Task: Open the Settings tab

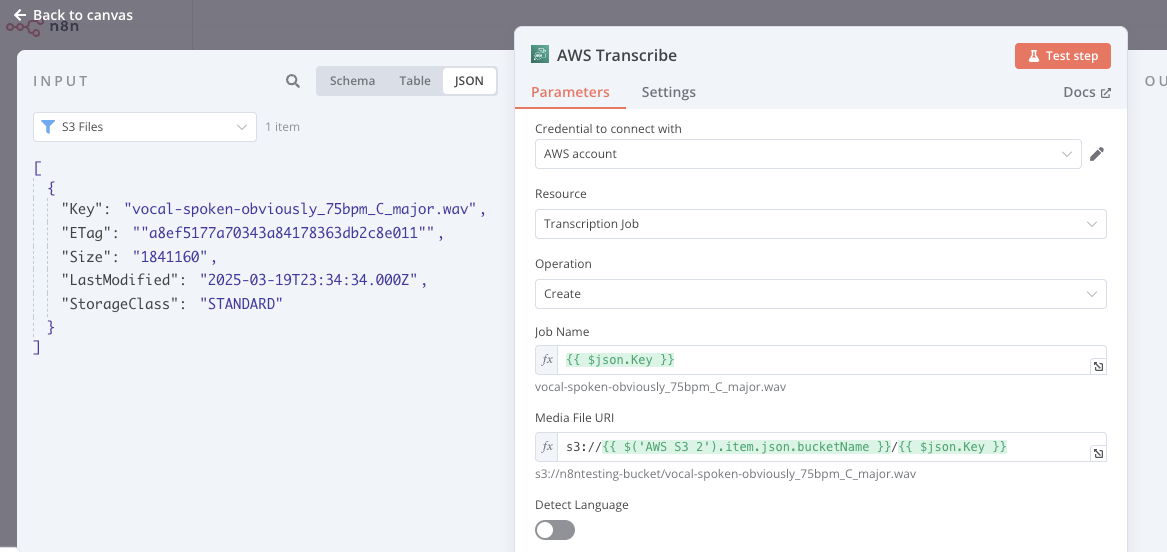Action: (668, 92)
